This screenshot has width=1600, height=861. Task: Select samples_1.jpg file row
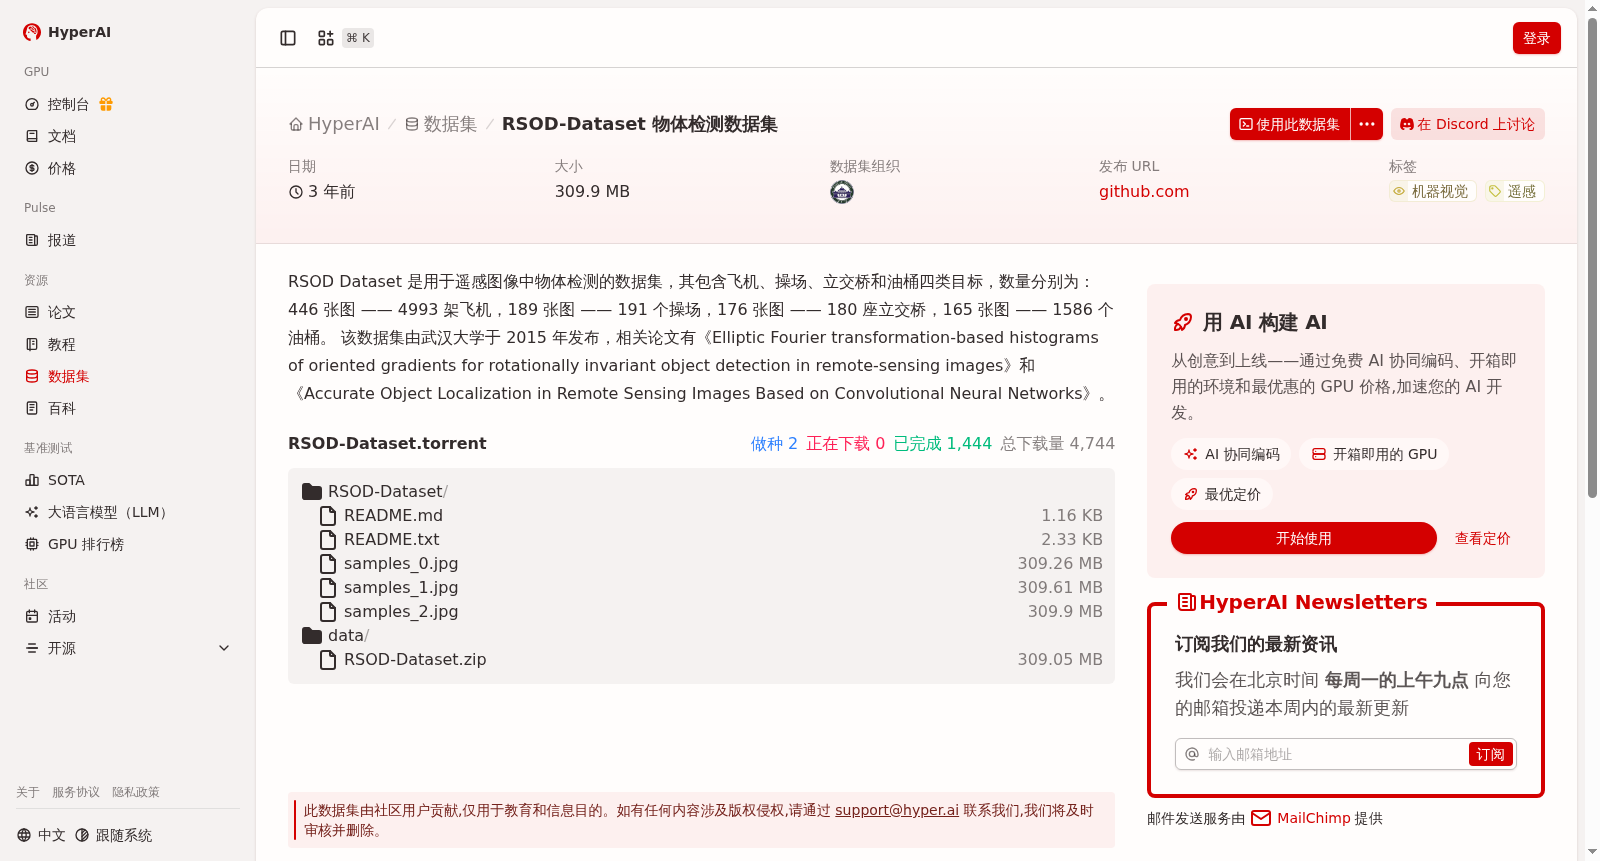point(711,587)
